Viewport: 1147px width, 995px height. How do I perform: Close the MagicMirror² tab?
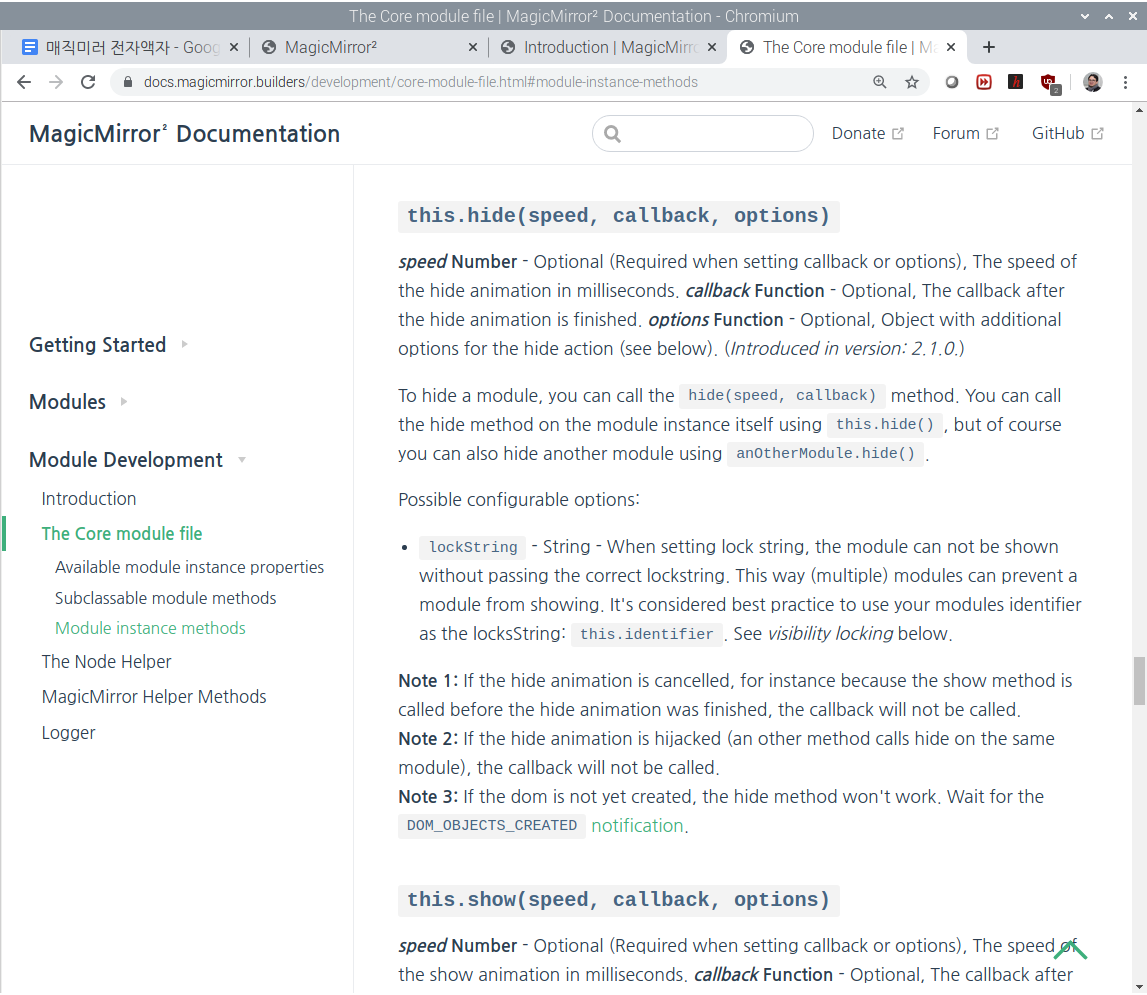pos(473,47)
